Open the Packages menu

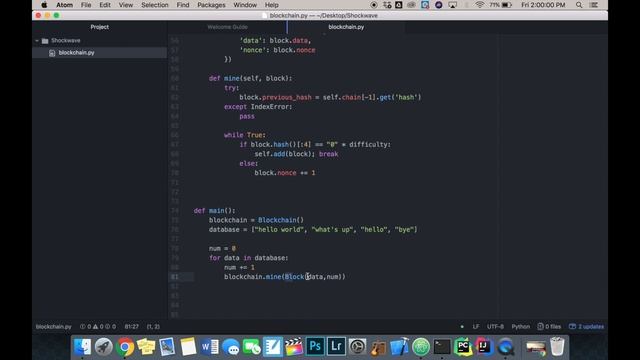211,5
